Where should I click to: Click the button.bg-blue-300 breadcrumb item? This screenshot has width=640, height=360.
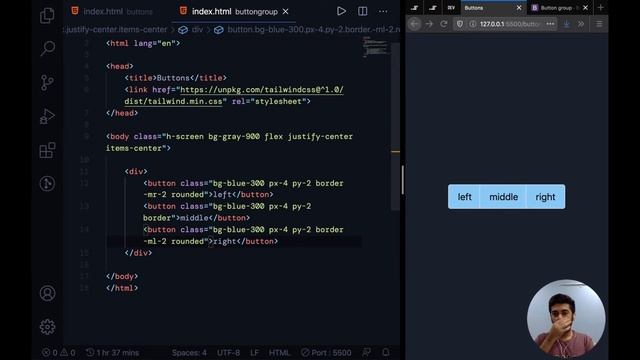[313, 29]
